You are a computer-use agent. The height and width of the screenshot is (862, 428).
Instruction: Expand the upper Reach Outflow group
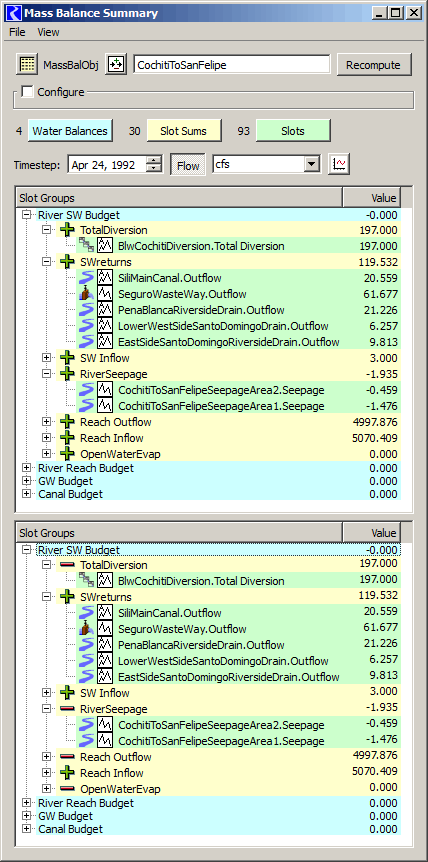click(46, 422)
